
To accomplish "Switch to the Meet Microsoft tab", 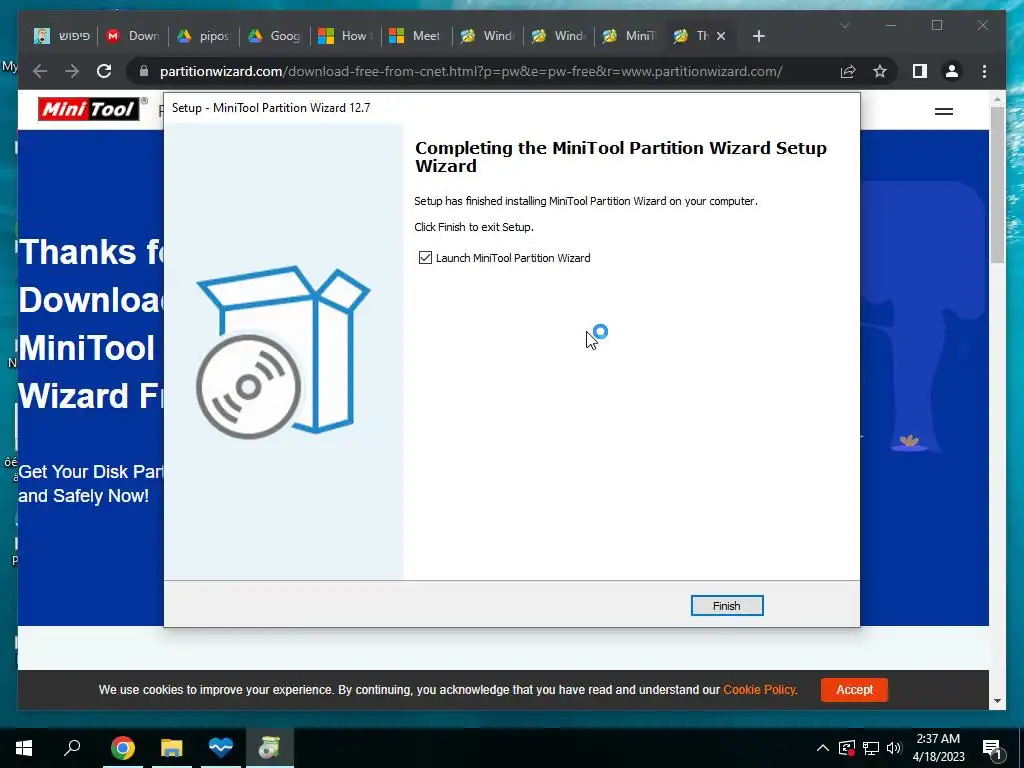I will tap(417, 36).
